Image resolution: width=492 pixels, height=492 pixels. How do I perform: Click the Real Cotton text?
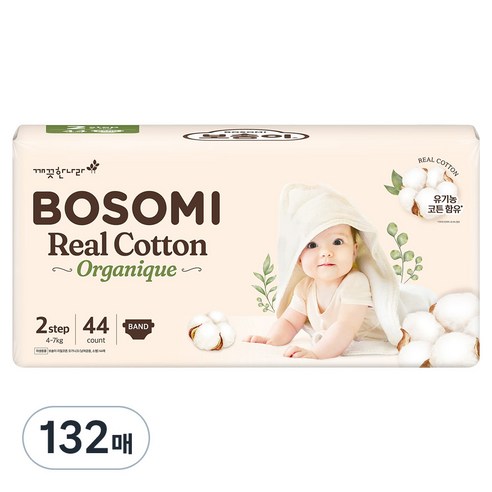point(128,246)
